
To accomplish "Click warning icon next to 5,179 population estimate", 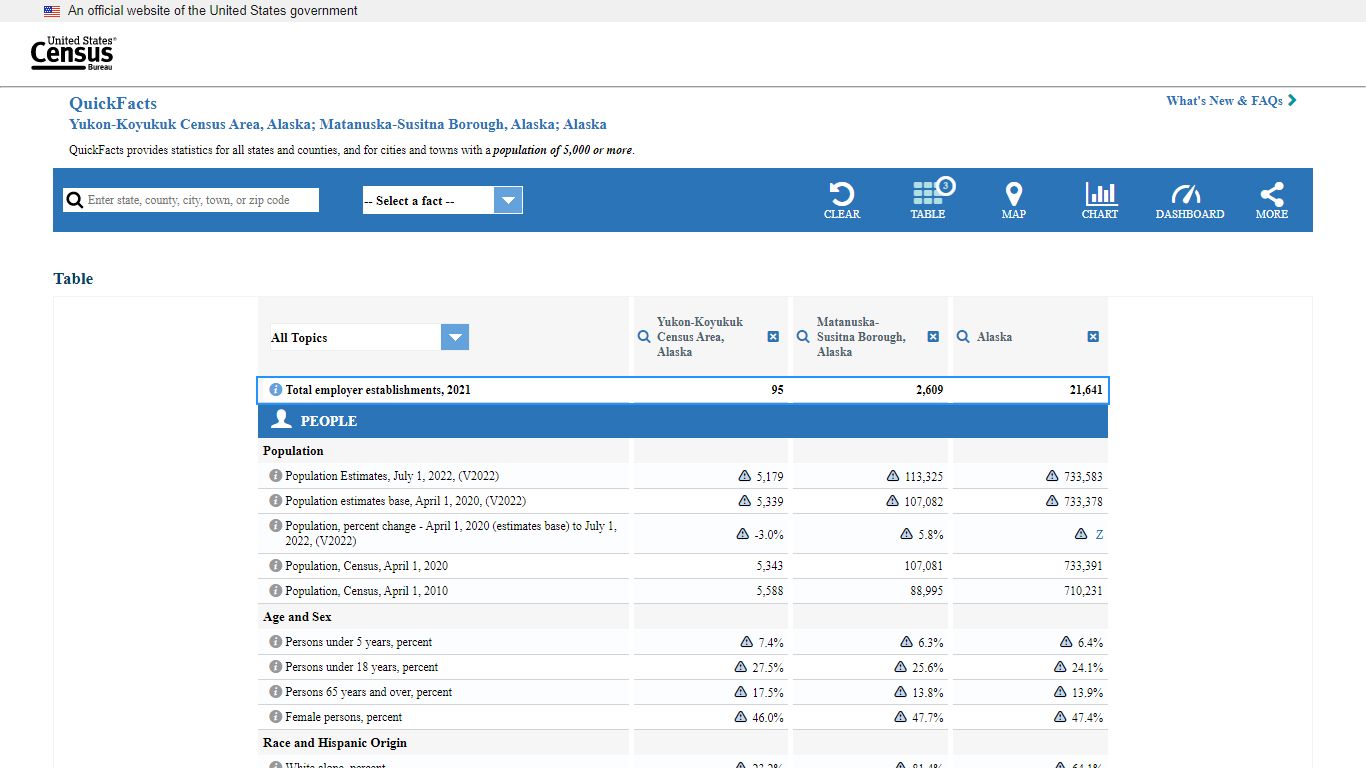I will (744, 476).
